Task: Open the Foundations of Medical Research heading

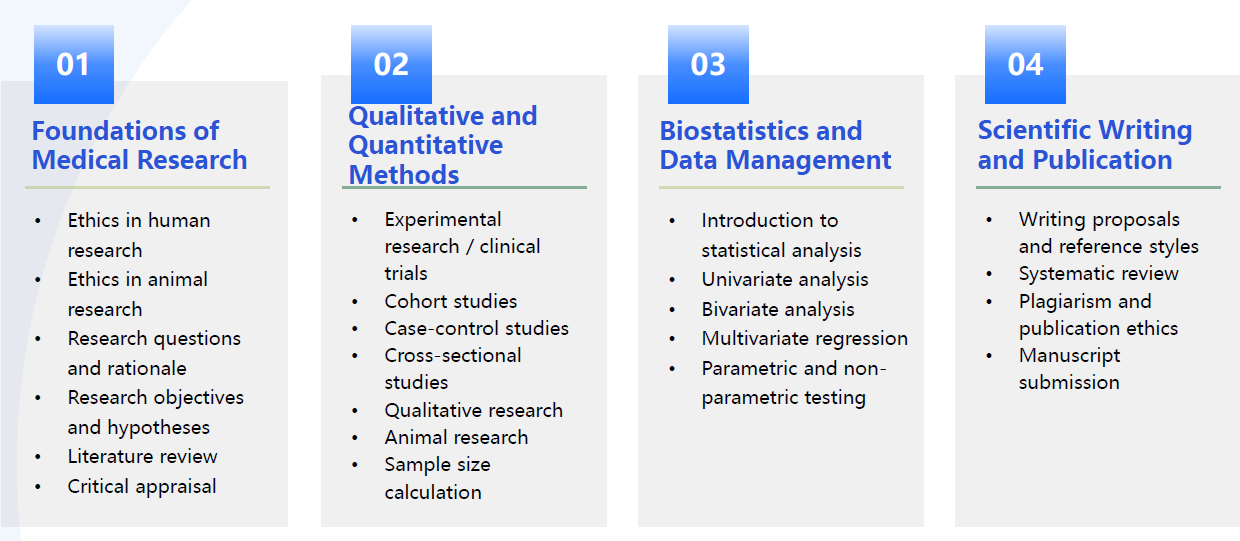Action: (x=139, y=145)
